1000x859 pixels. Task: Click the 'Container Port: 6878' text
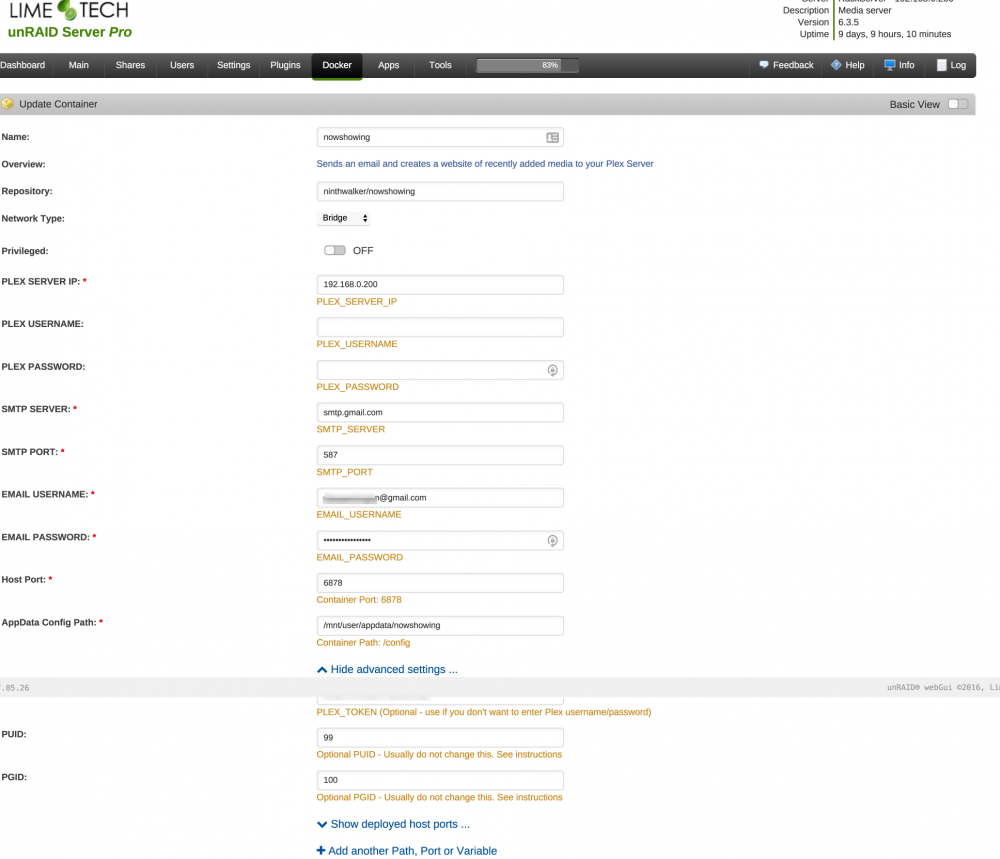(359, 599)
